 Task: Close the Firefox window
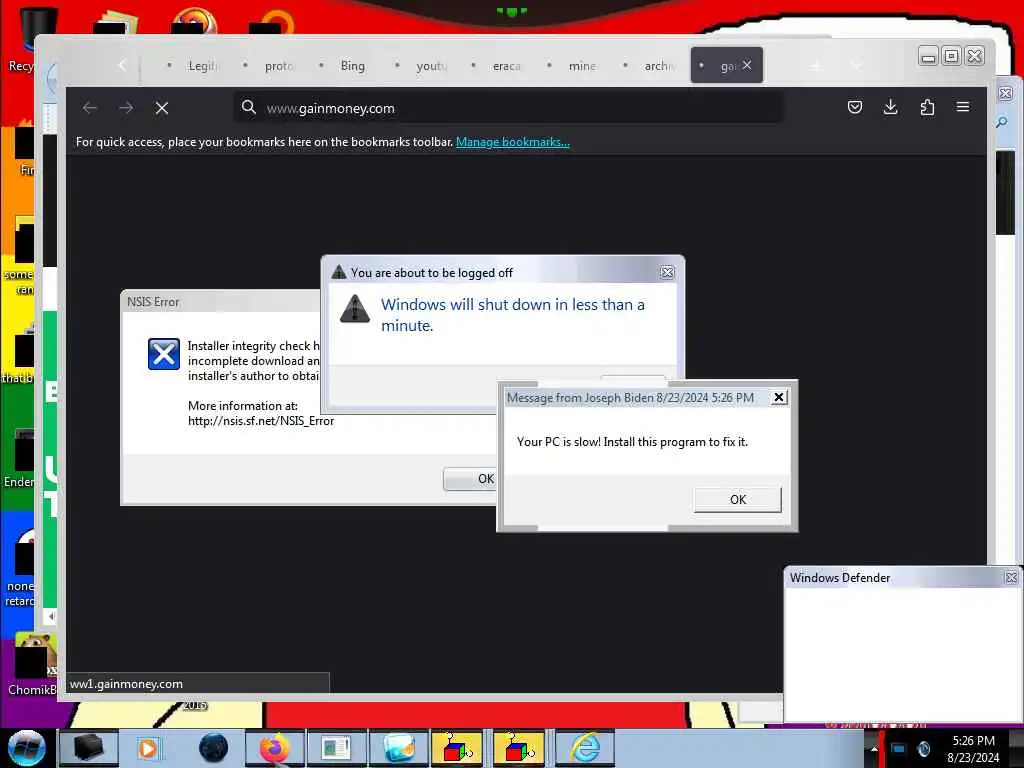(974, 56)
